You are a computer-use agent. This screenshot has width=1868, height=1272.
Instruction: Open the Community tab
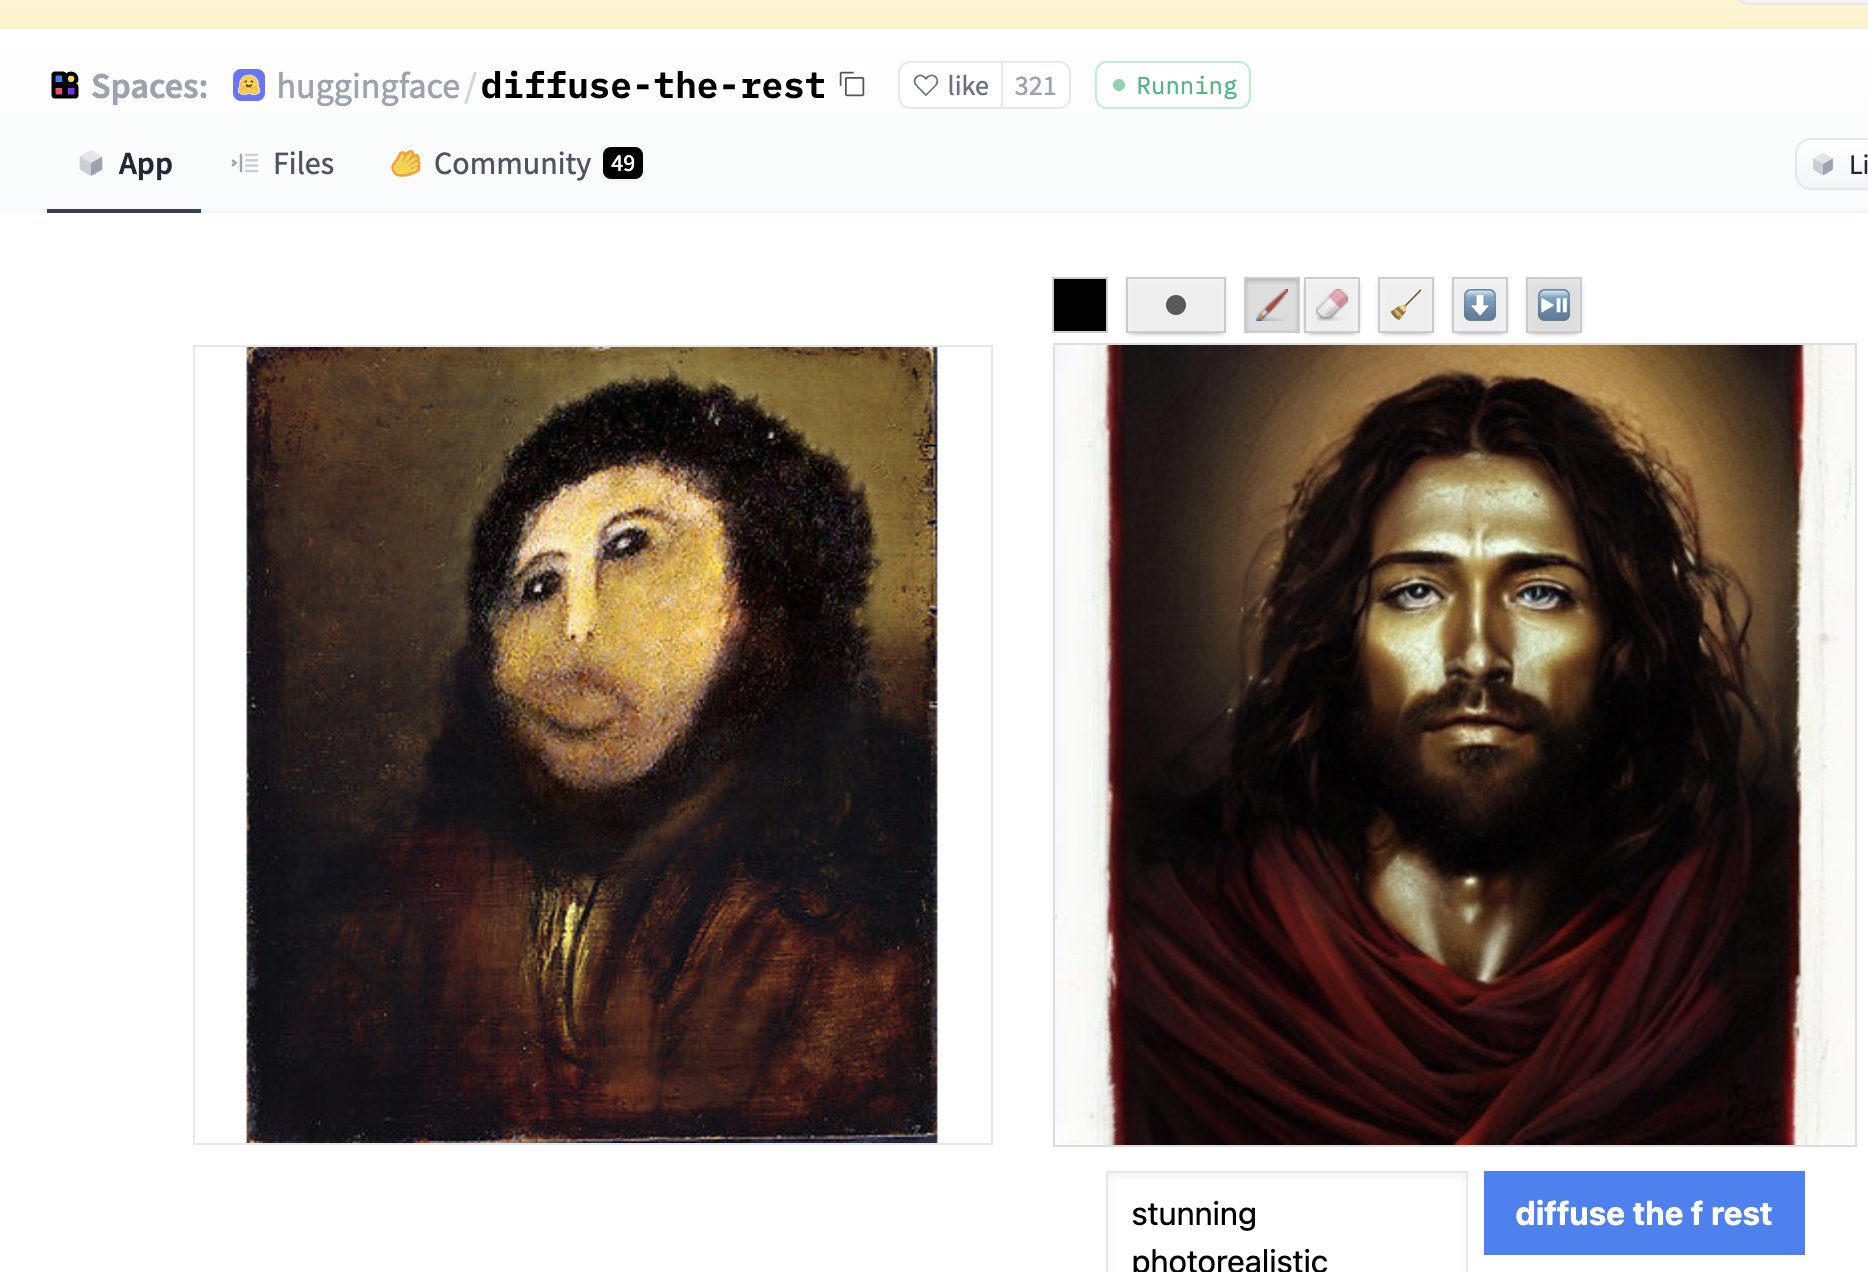511,163
